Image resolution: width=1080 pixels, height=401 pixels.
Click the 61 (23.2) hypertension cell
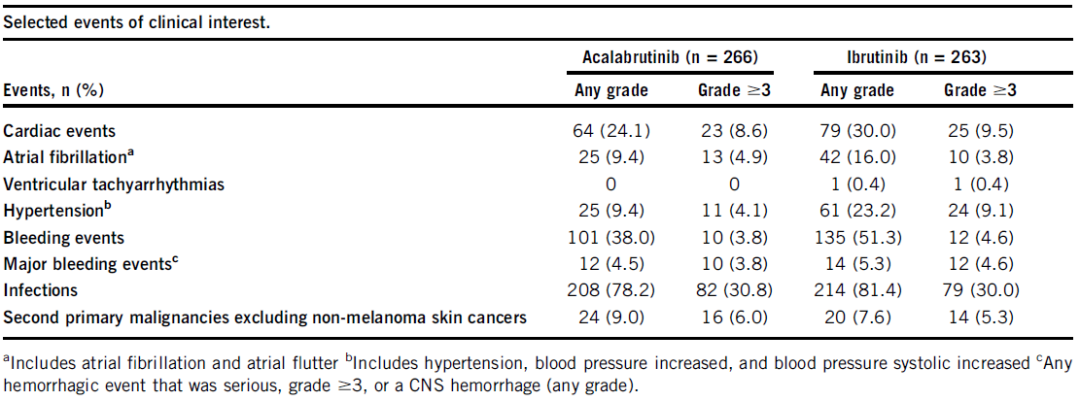point(856,211)
